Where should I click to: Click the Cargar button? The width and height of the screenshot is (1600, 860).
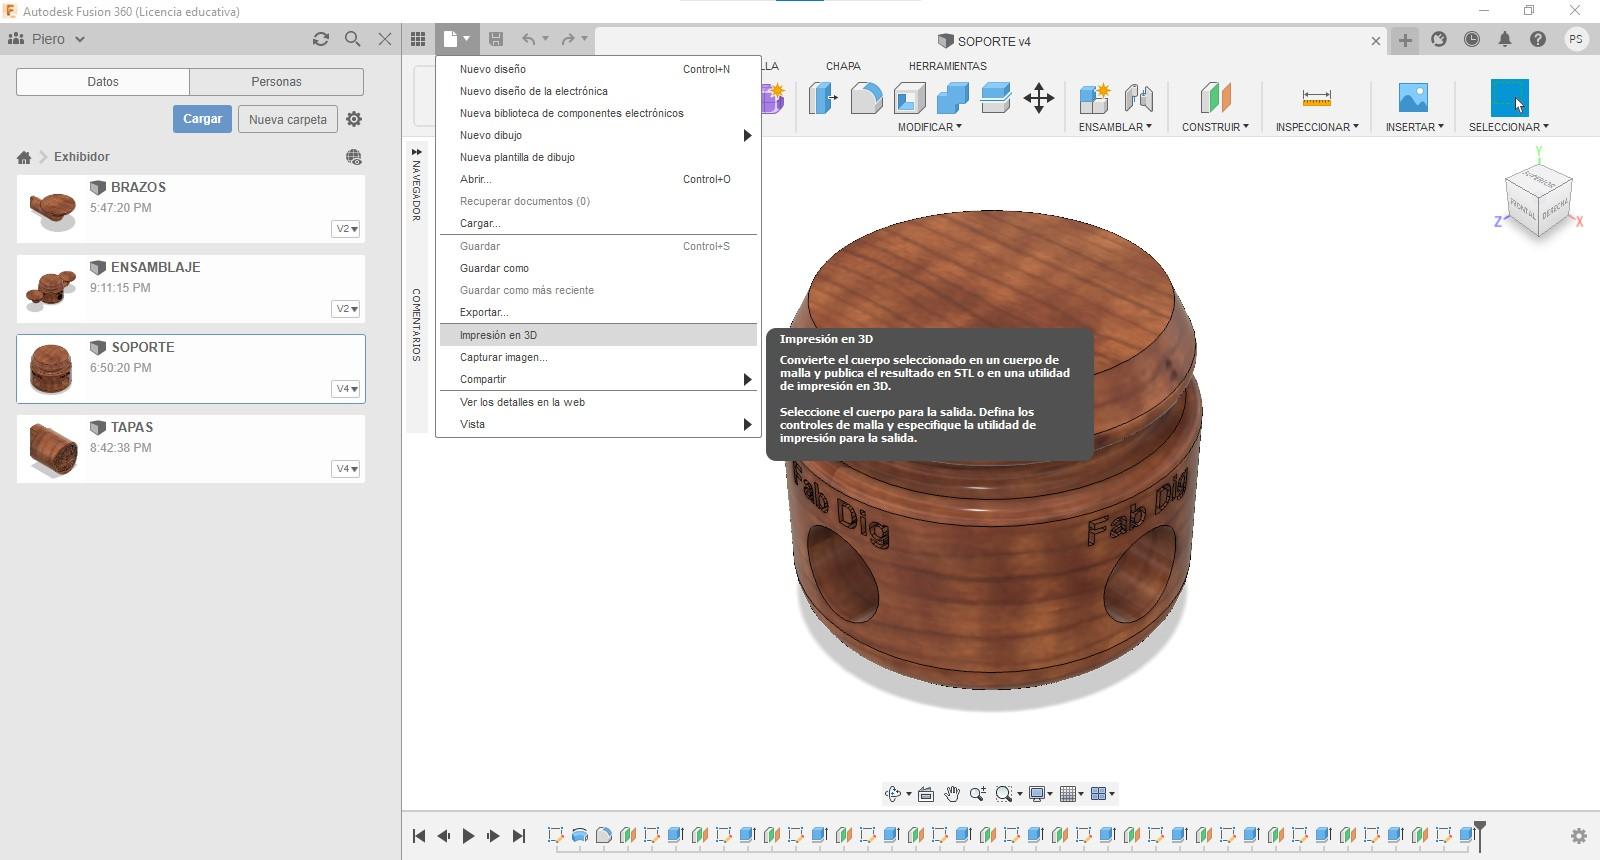202,119
